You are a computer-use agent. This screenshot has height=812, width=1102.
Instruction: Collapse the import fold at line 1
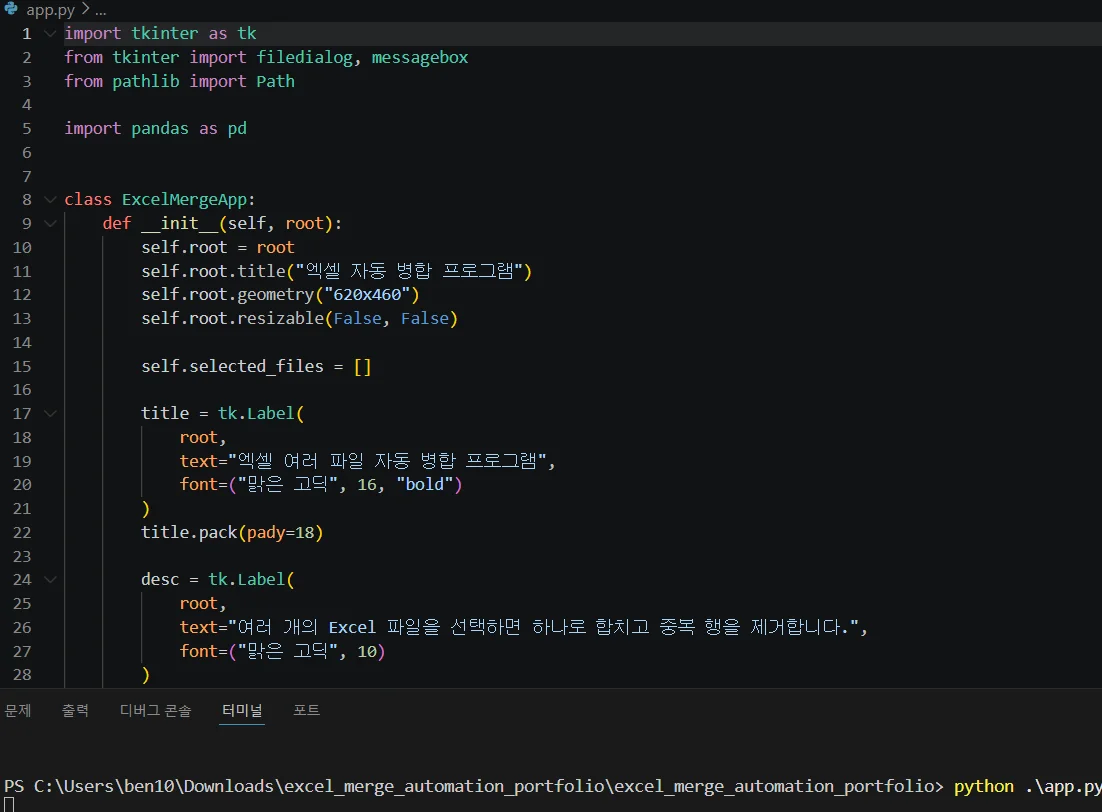click(x=50, y=33)
